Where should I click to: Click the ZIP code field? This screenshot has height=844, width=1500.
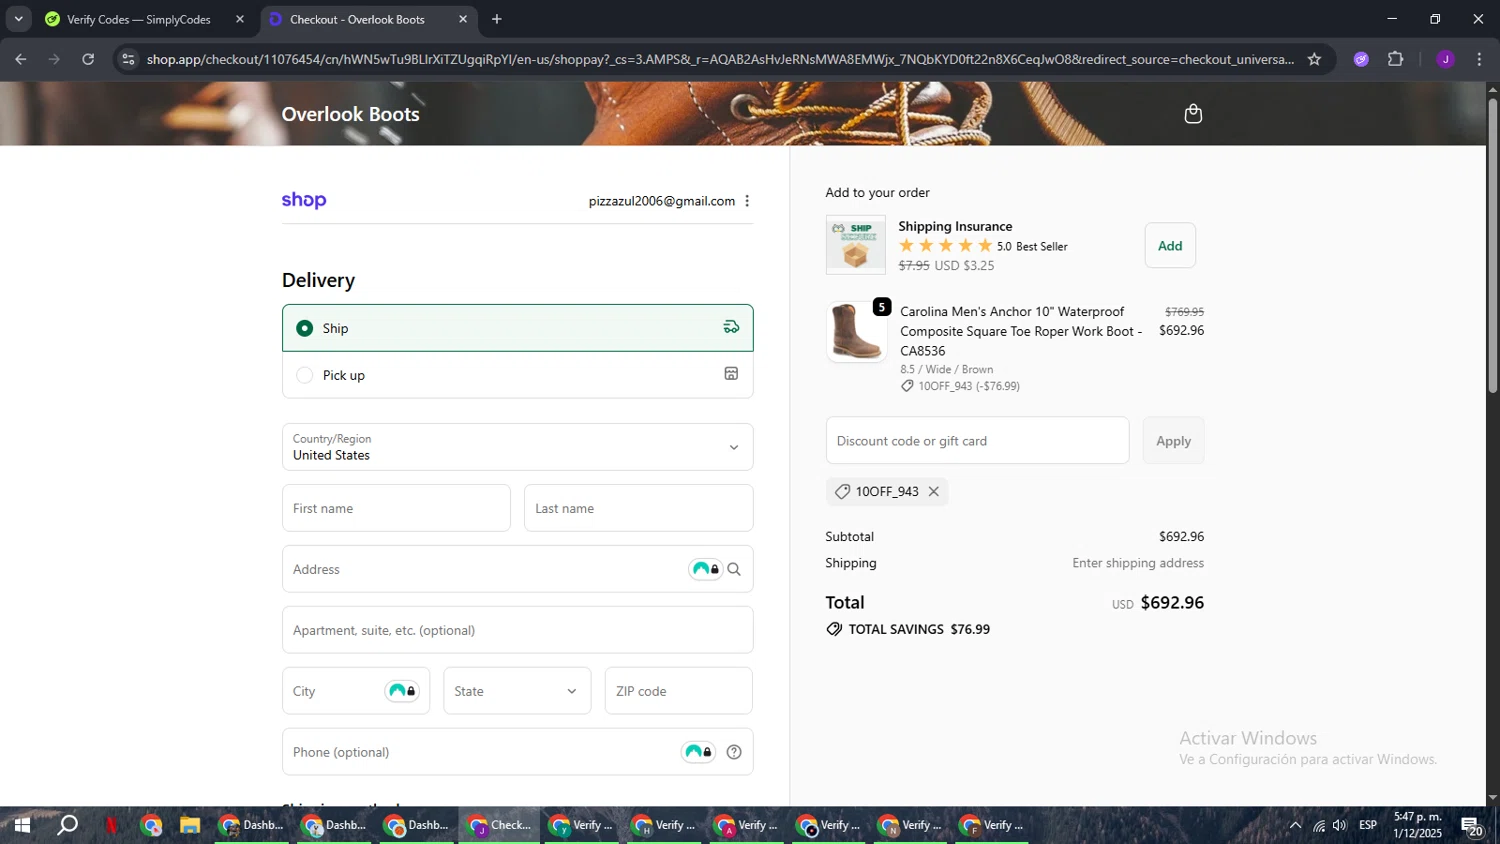679,691
